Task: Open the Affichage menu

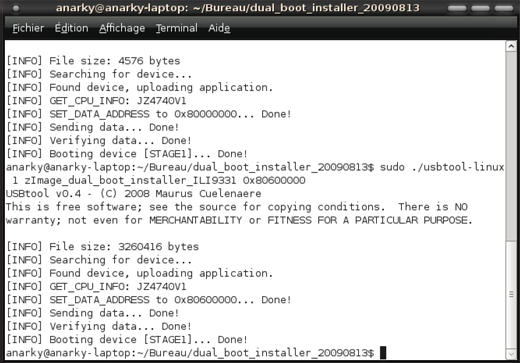Action: click(122, 29)
